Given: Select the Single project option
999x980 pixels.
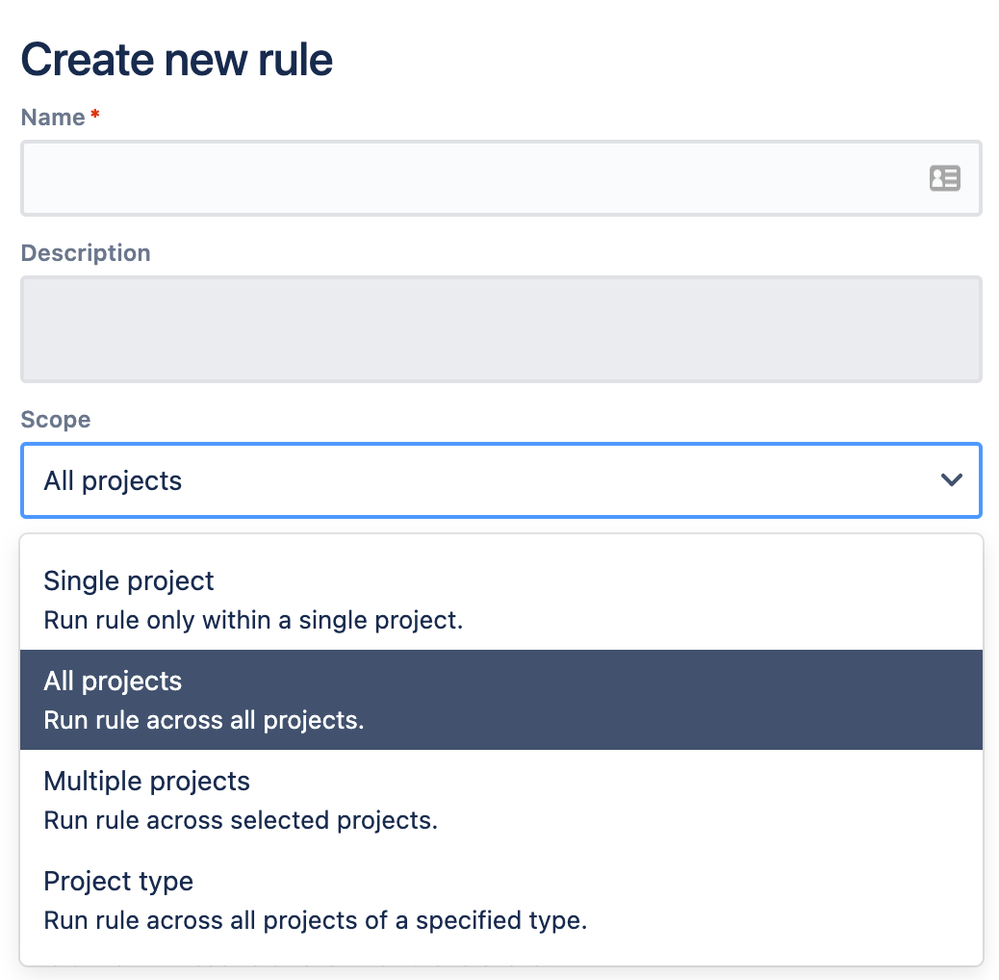Looking at the screenshot, I should [x=501, y=600].
